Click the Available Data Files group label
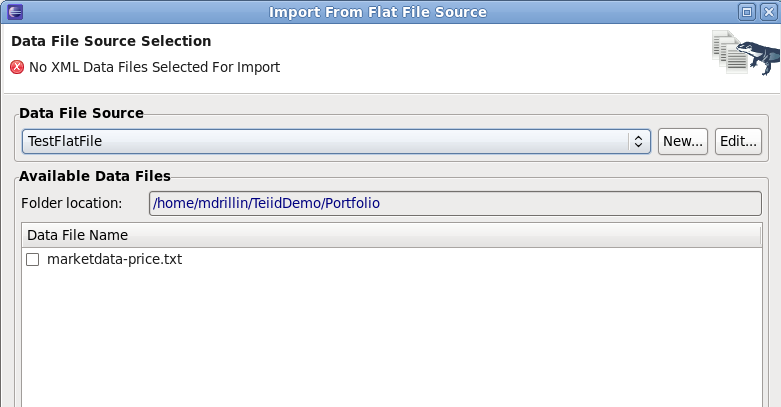 point(95,176)
